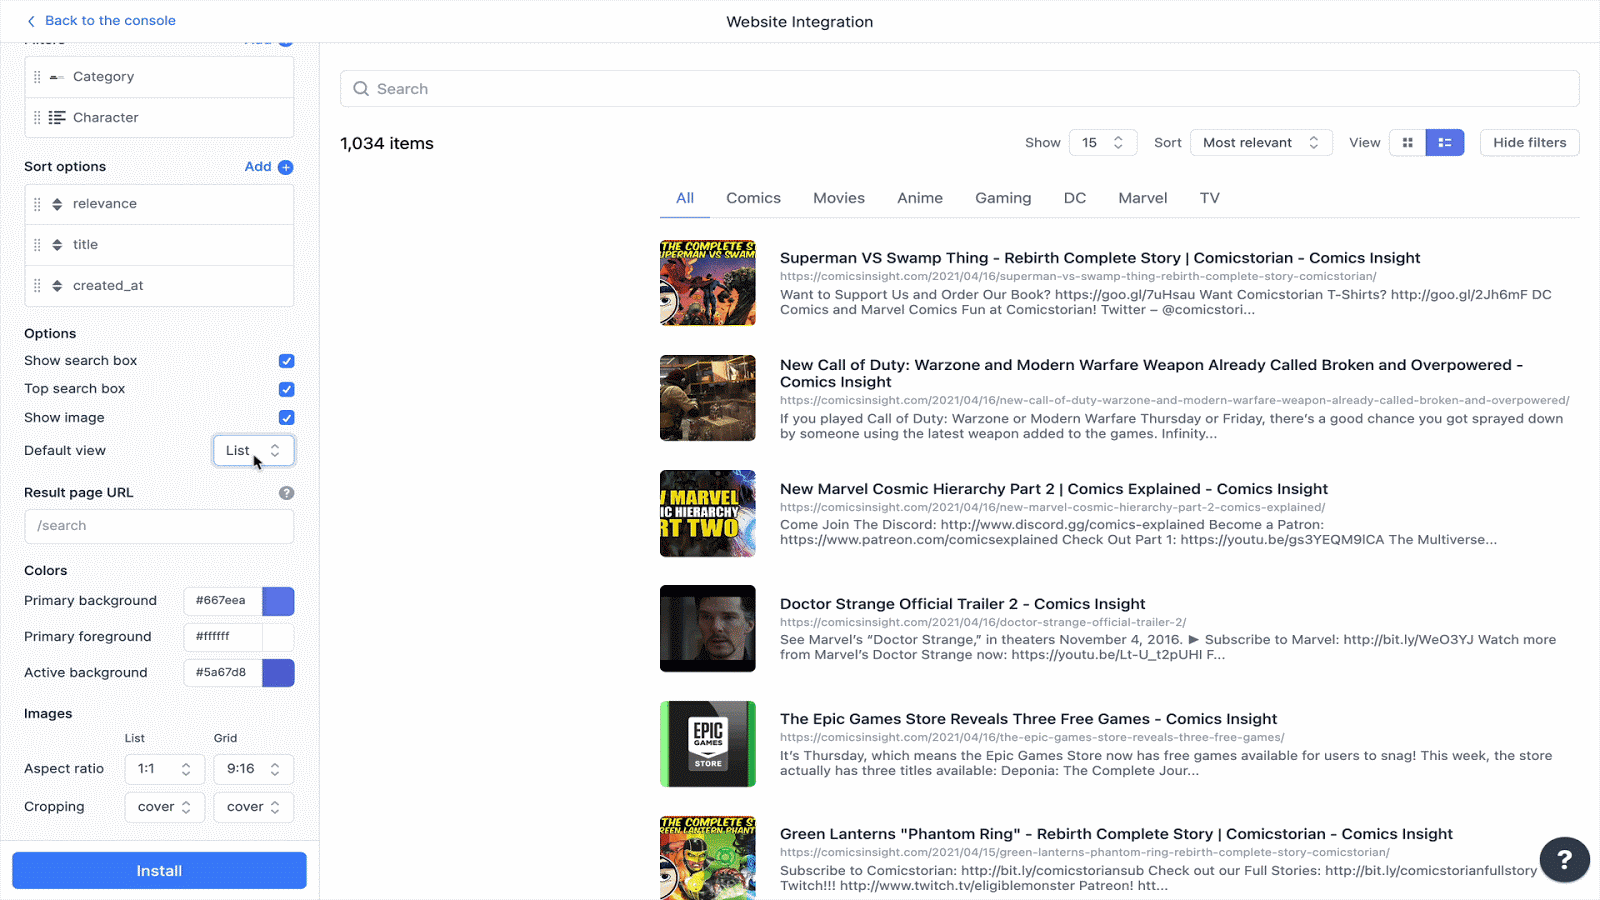Select the TV tab
1600x900 pixels.
click(1210, 198)
